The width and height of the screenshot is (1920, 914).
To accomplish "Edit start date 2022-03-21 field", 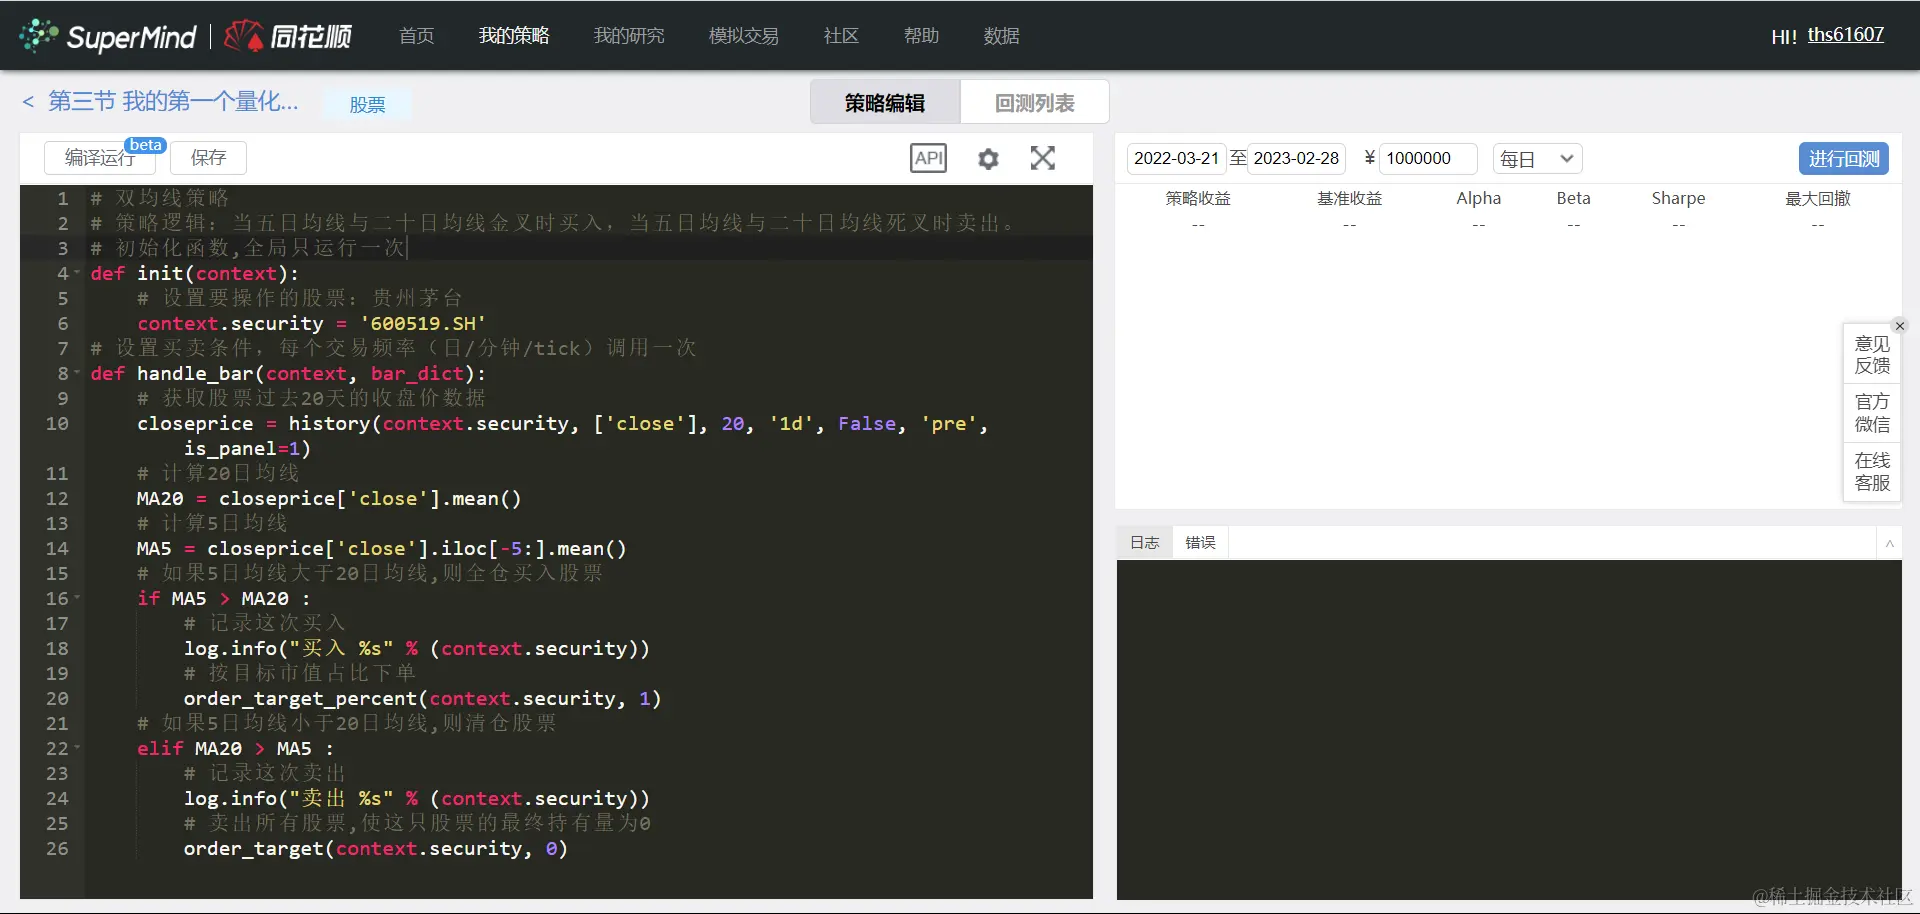I will 1176,159.
